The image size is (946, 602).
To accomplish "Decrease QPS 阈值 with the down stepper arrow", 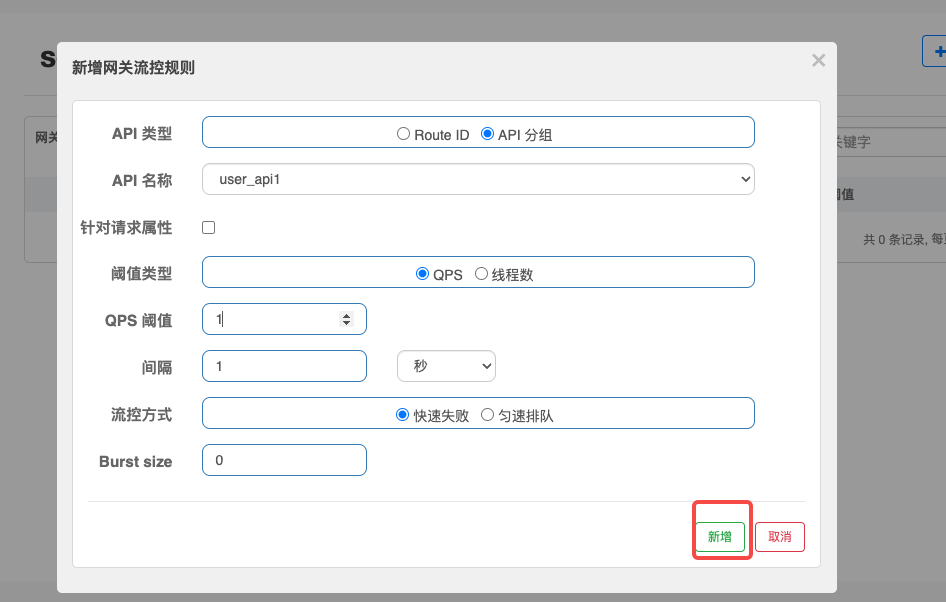I will click(x=346, y=323).
